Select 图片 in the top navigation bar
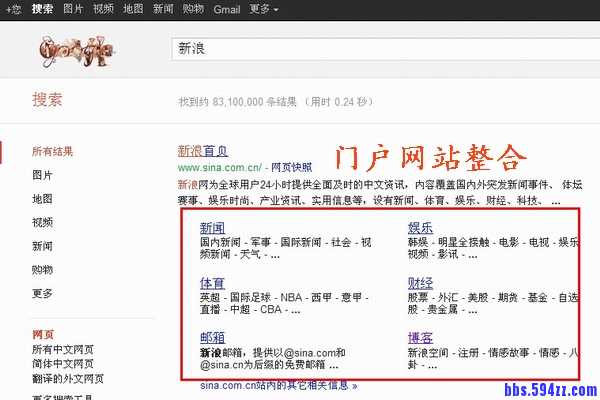This screenshot has height=400, width=600. pyautogui.click(x=73, y=9)
